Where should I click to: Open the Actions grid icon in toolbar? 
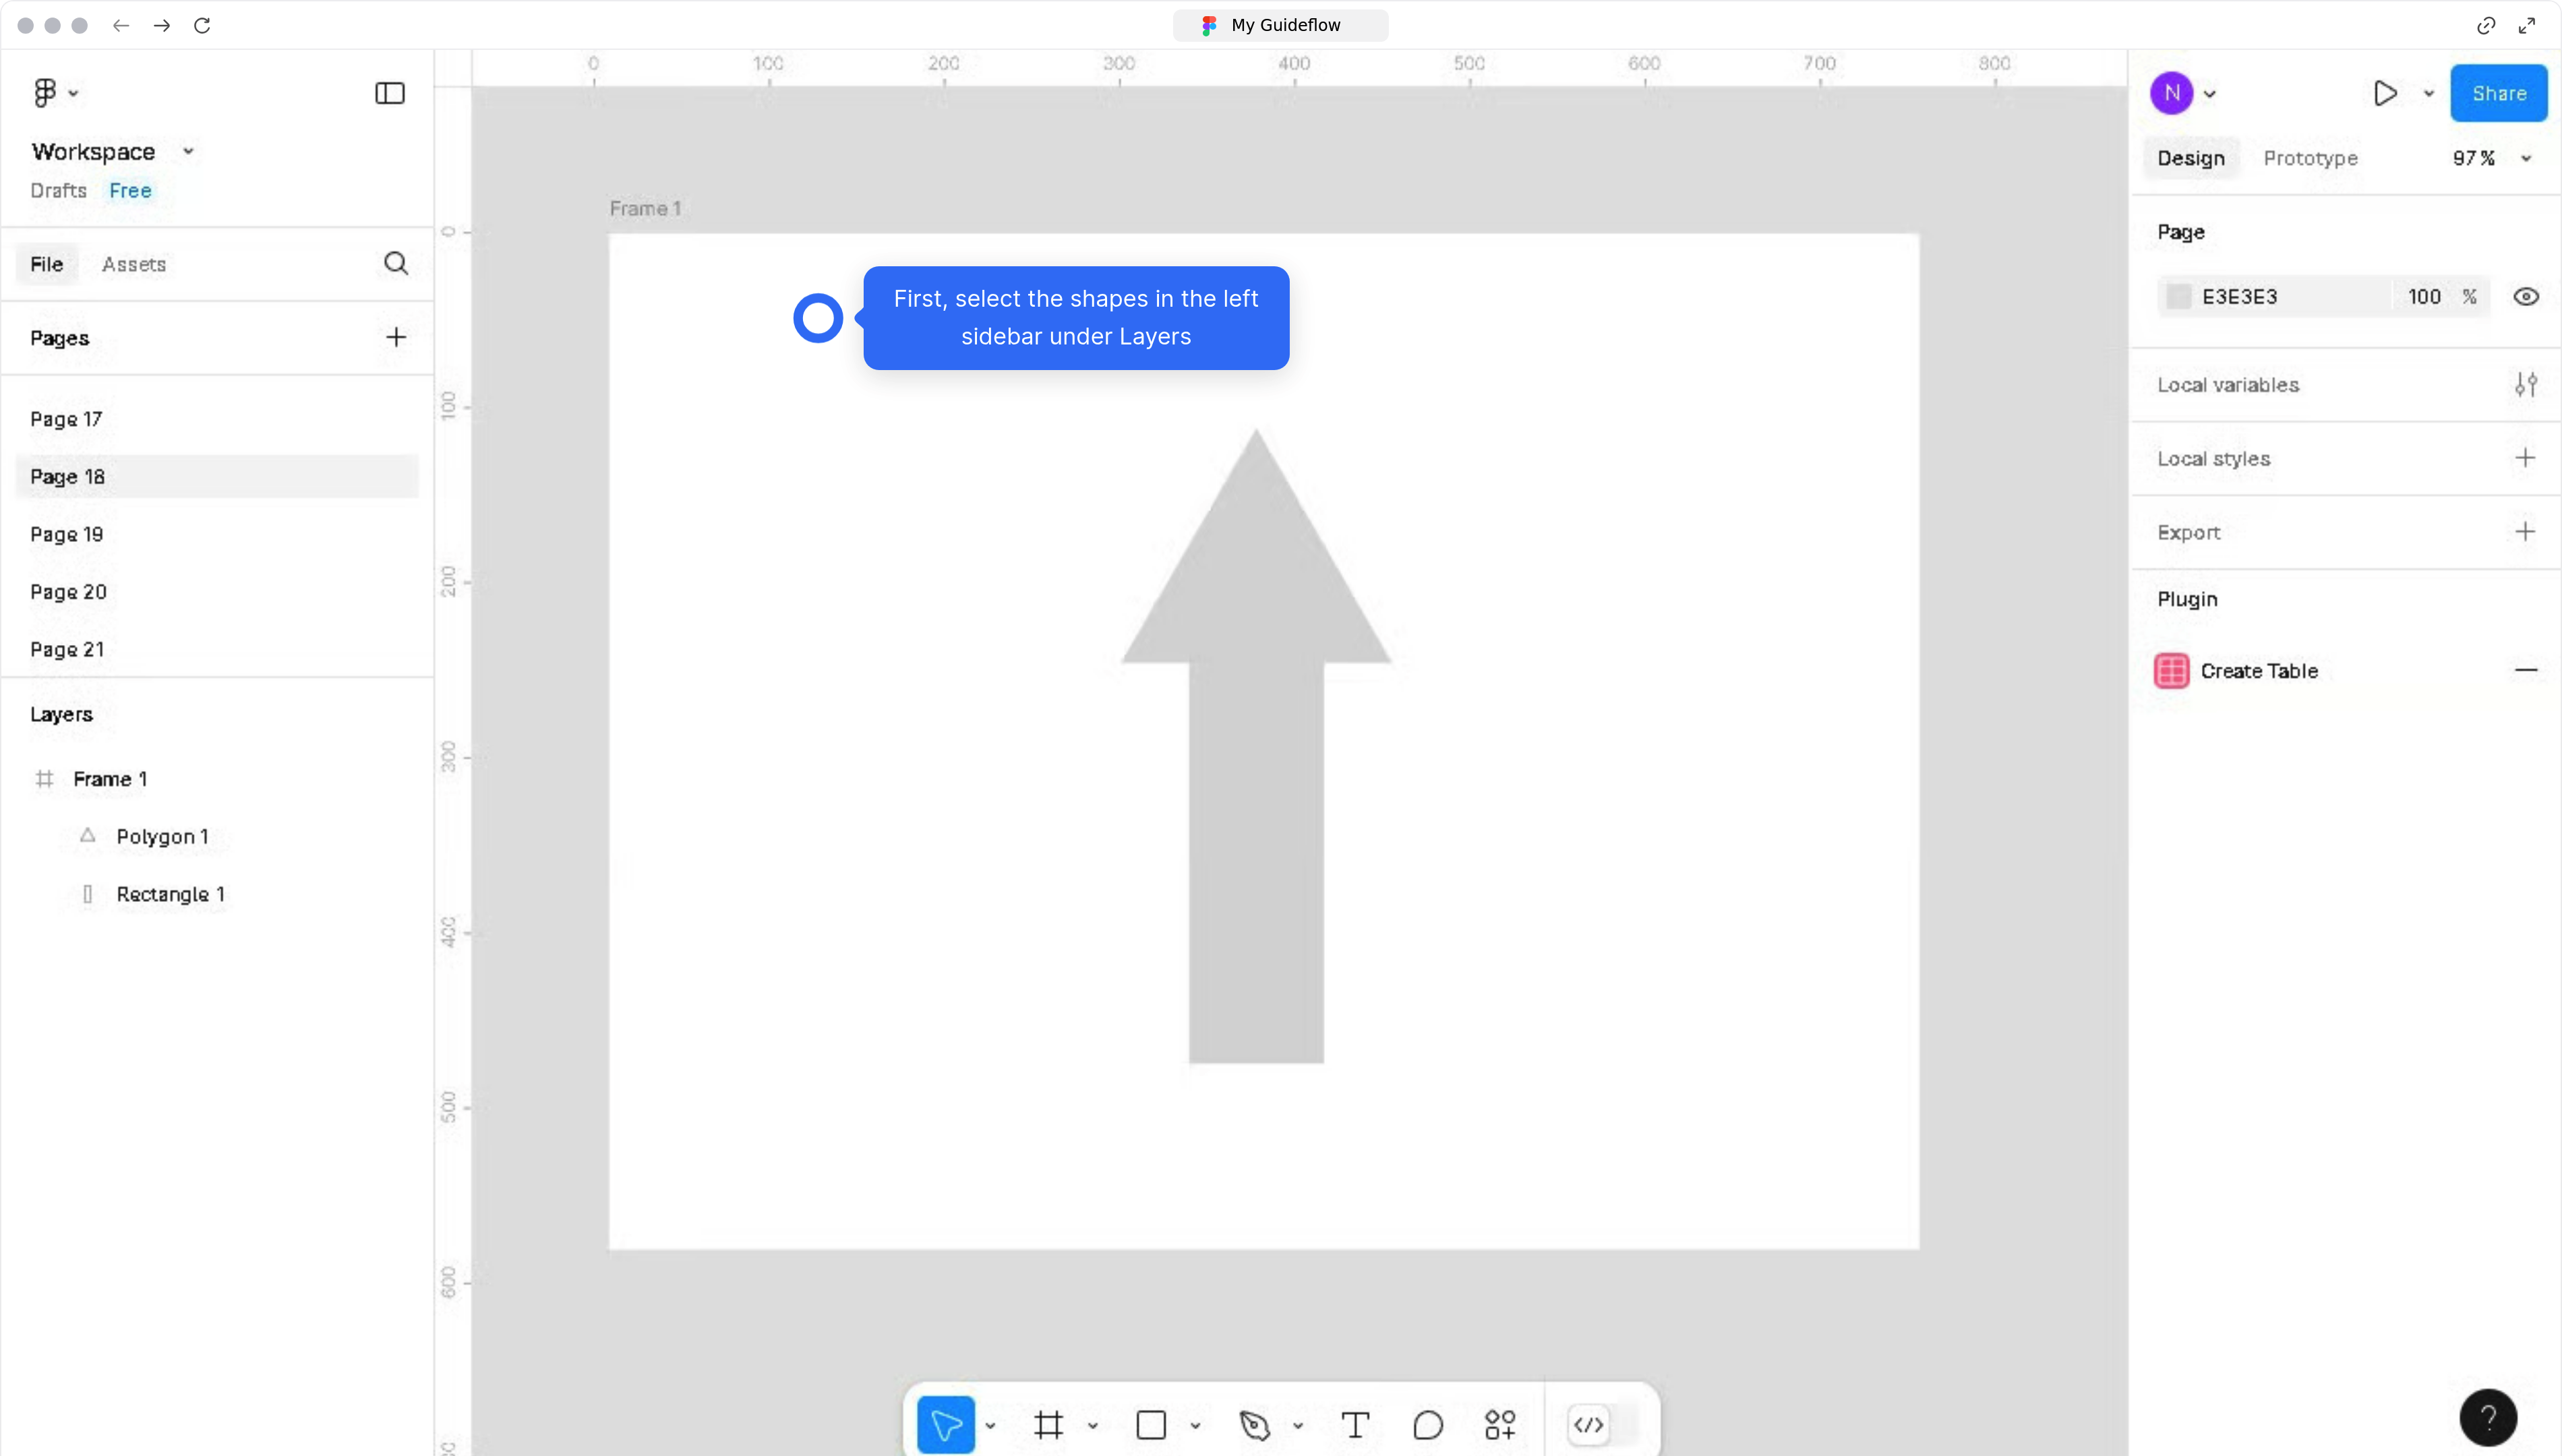point(1500,1424)
